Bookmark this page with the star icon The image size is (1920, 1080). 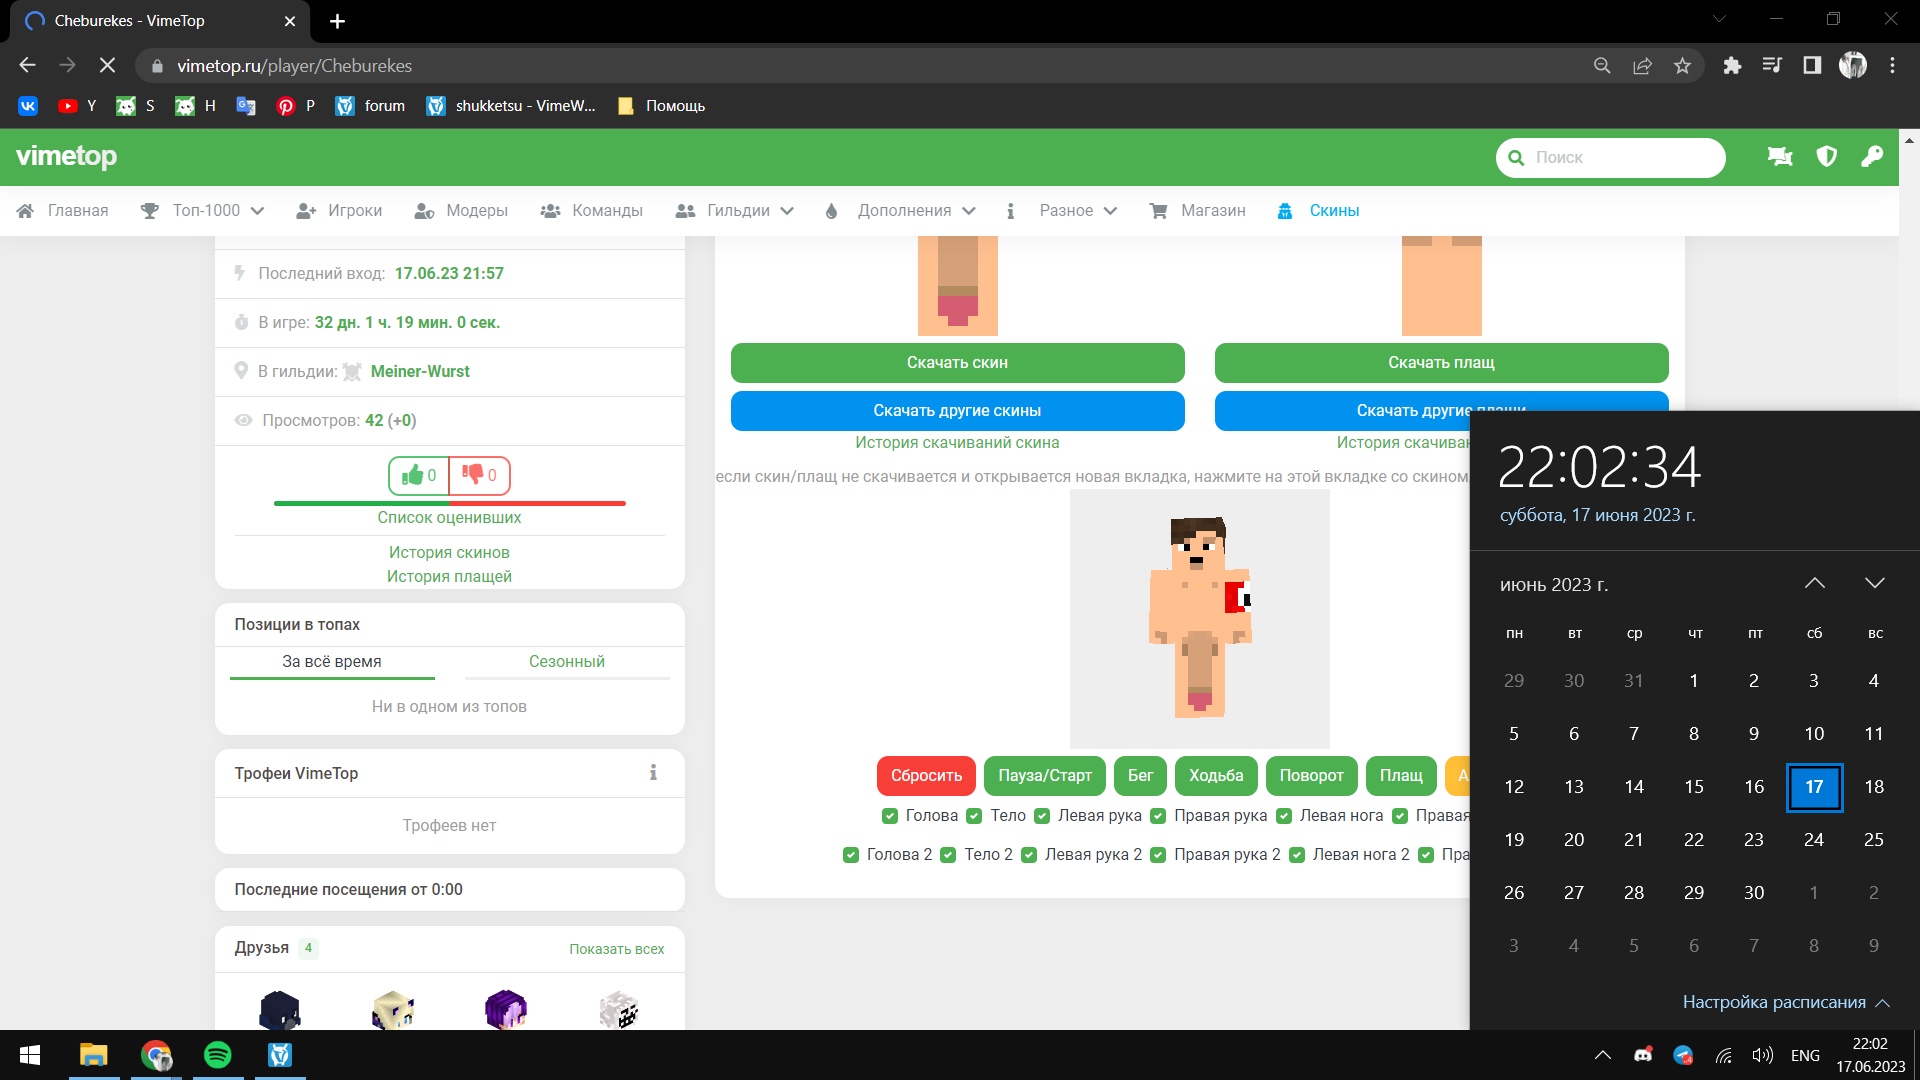1682,66
